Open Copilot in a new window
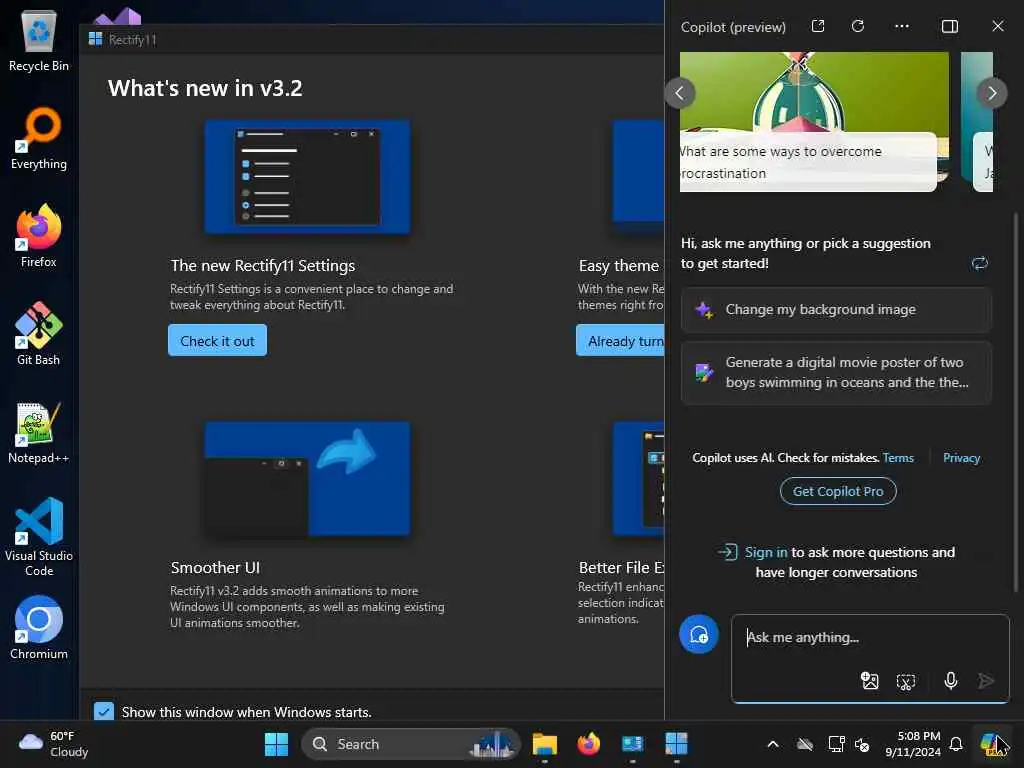 [818, 26]
